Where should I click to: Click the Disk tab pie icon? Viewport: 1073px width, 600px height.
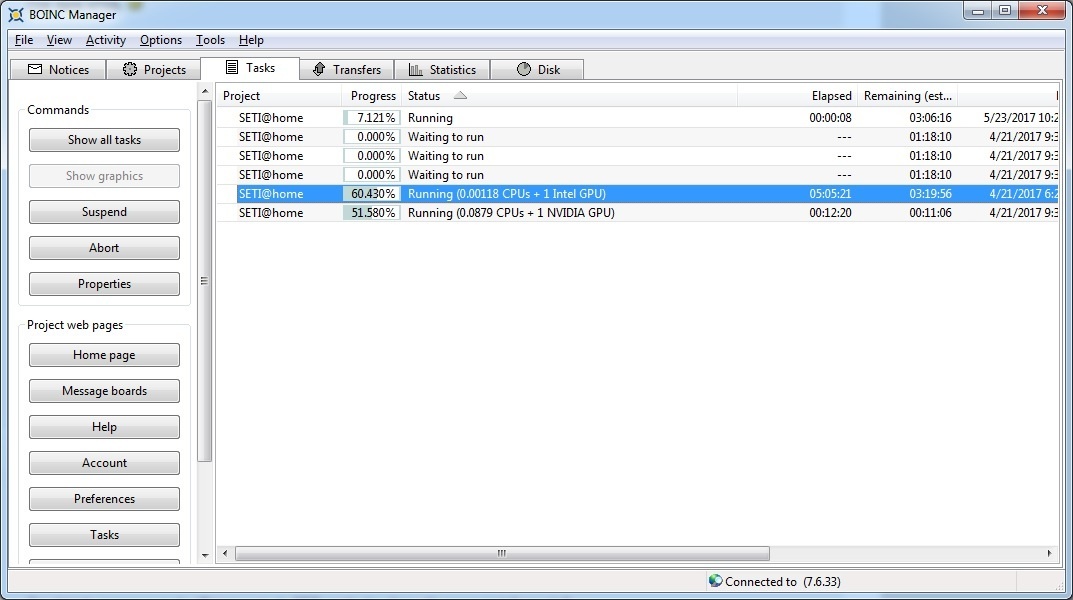tap(523, 69)
